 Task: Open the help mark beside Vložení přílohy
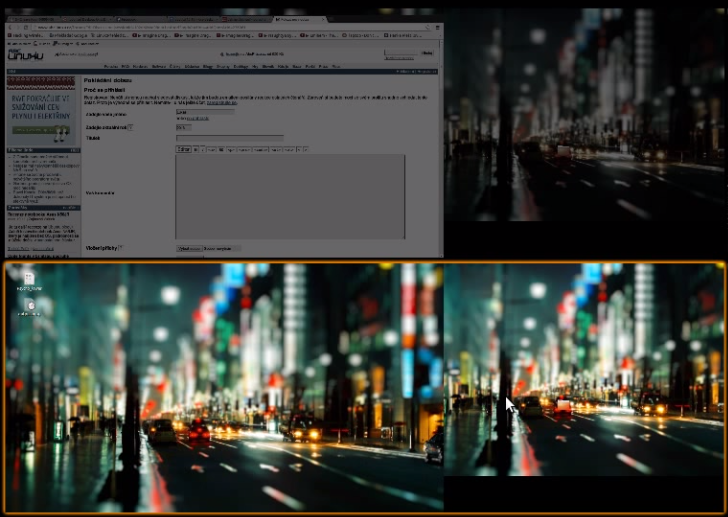[x=121, y=248]
